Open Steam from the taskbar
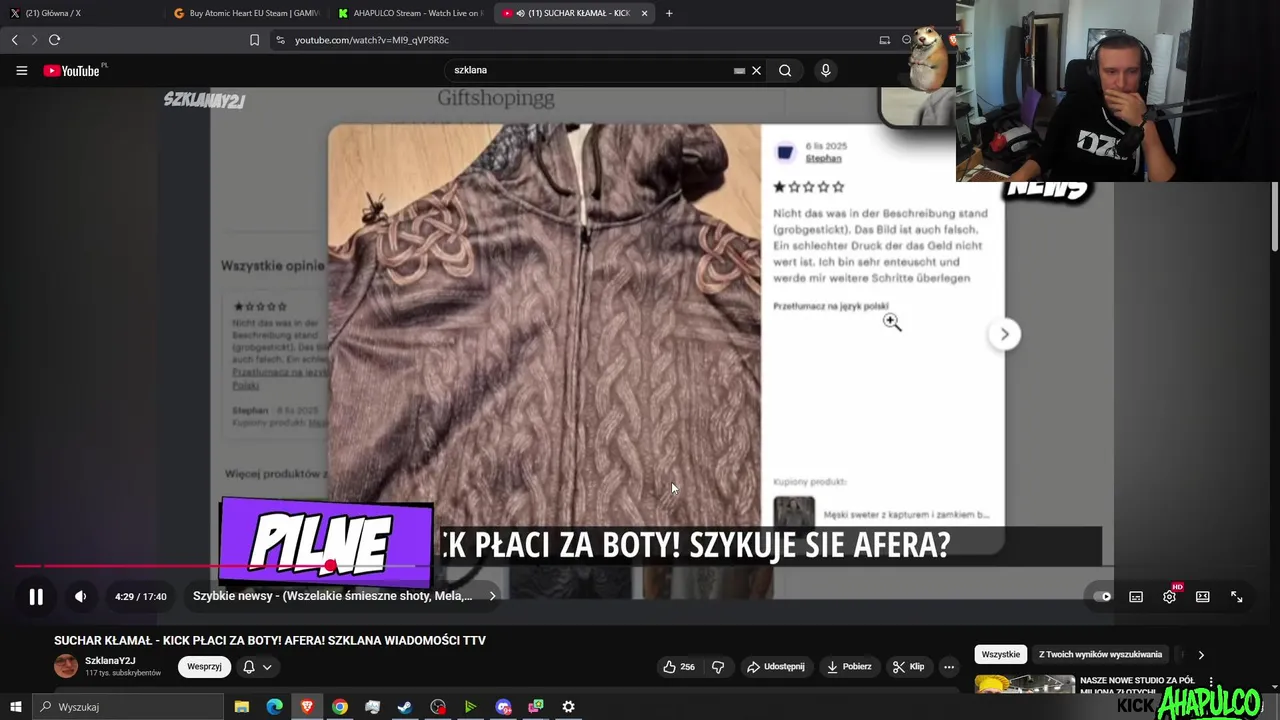Screen dimensions: 1280x720 point(405,707)
